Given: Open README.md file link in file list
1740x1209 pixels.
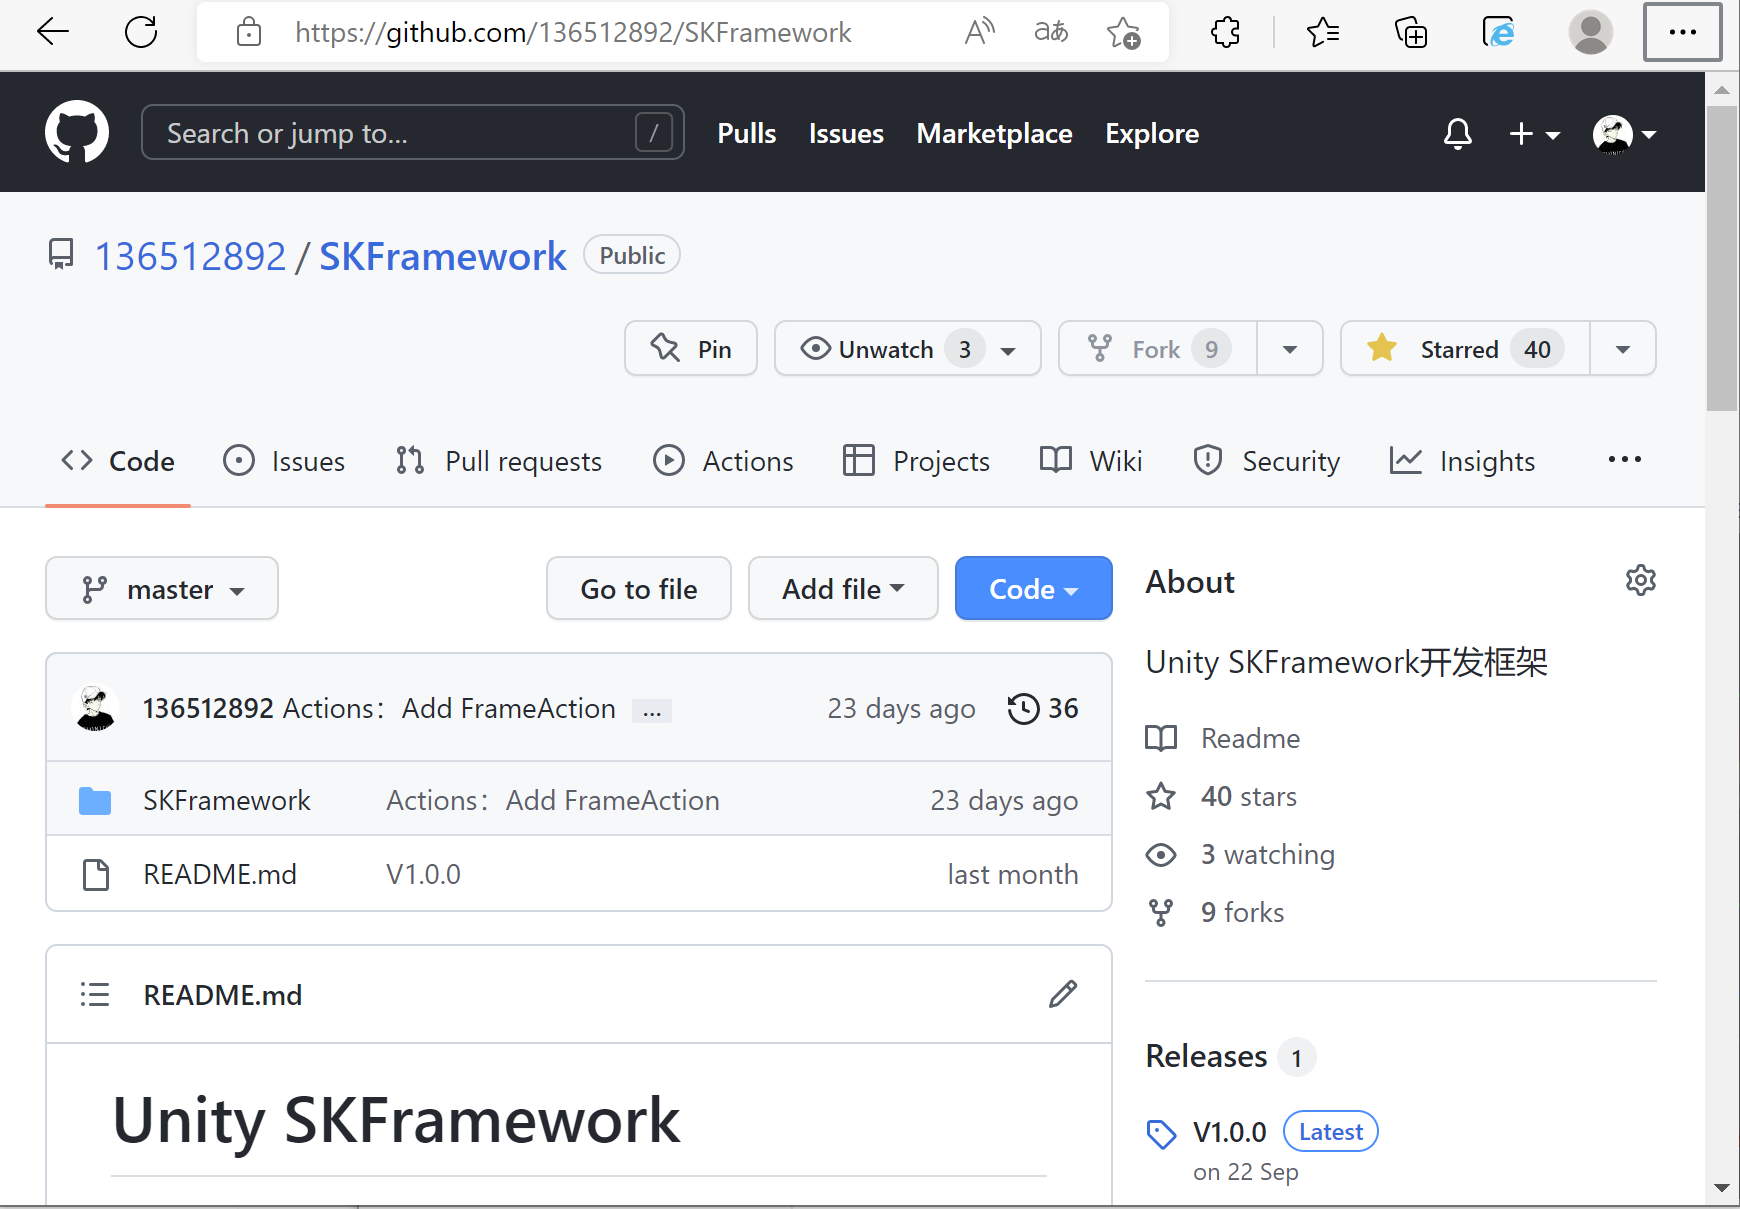Looking at the screenshot, I should [x=220, y=874].
